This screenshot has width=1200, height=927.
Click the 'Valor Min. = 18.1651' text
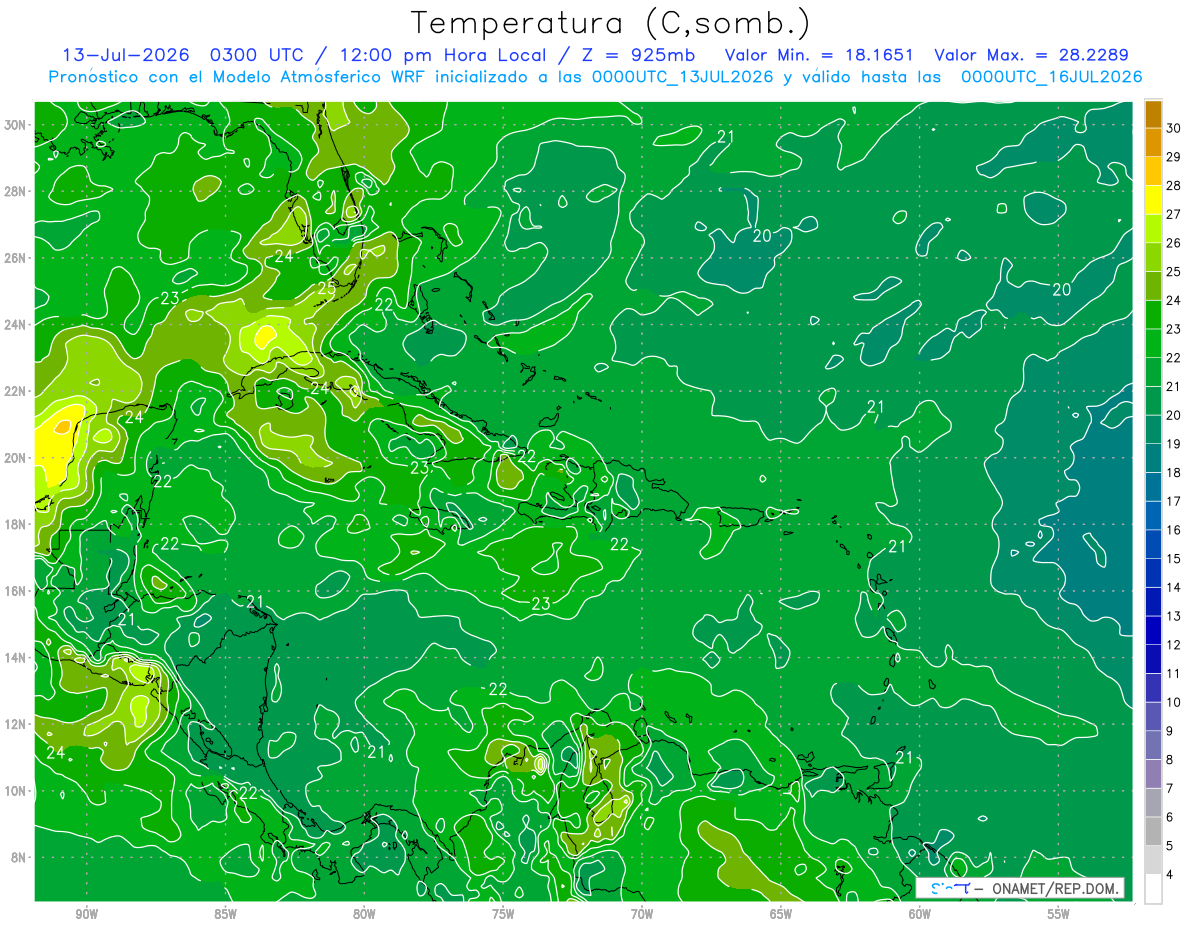(x=820, y=55)
